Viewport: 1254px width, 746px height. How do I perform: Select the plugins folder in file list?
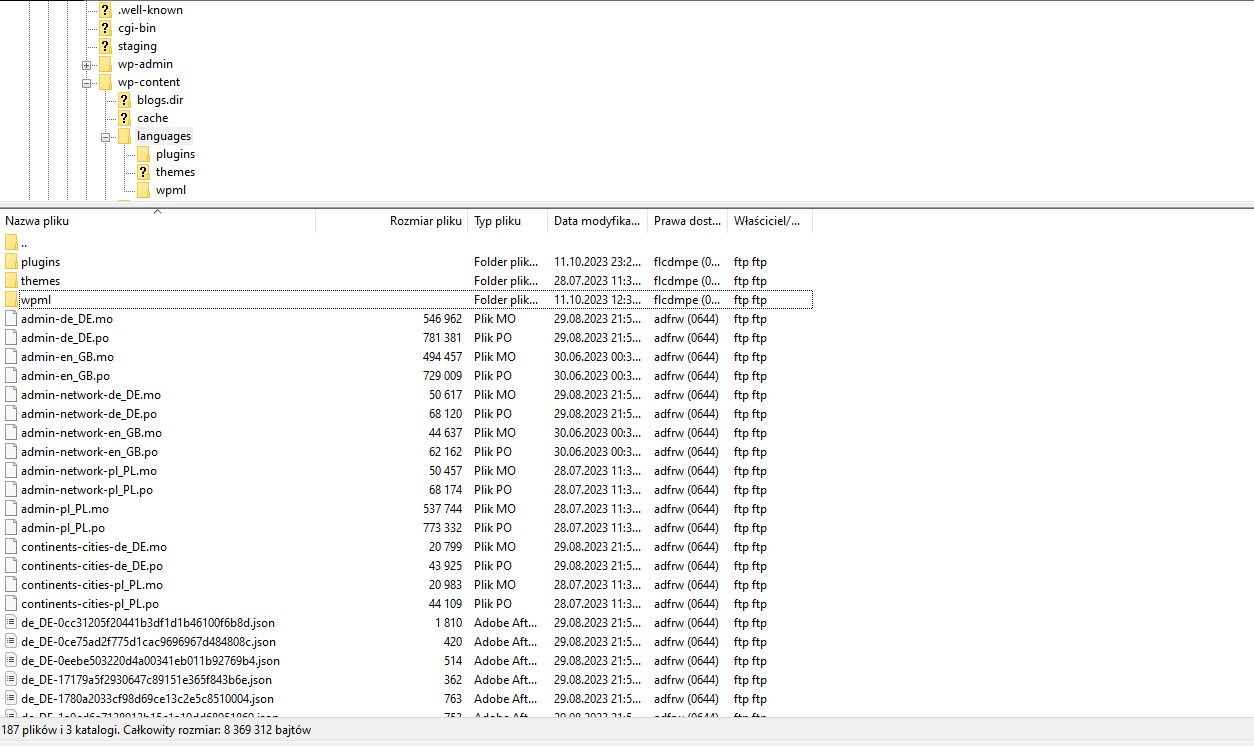pos(40,262)
